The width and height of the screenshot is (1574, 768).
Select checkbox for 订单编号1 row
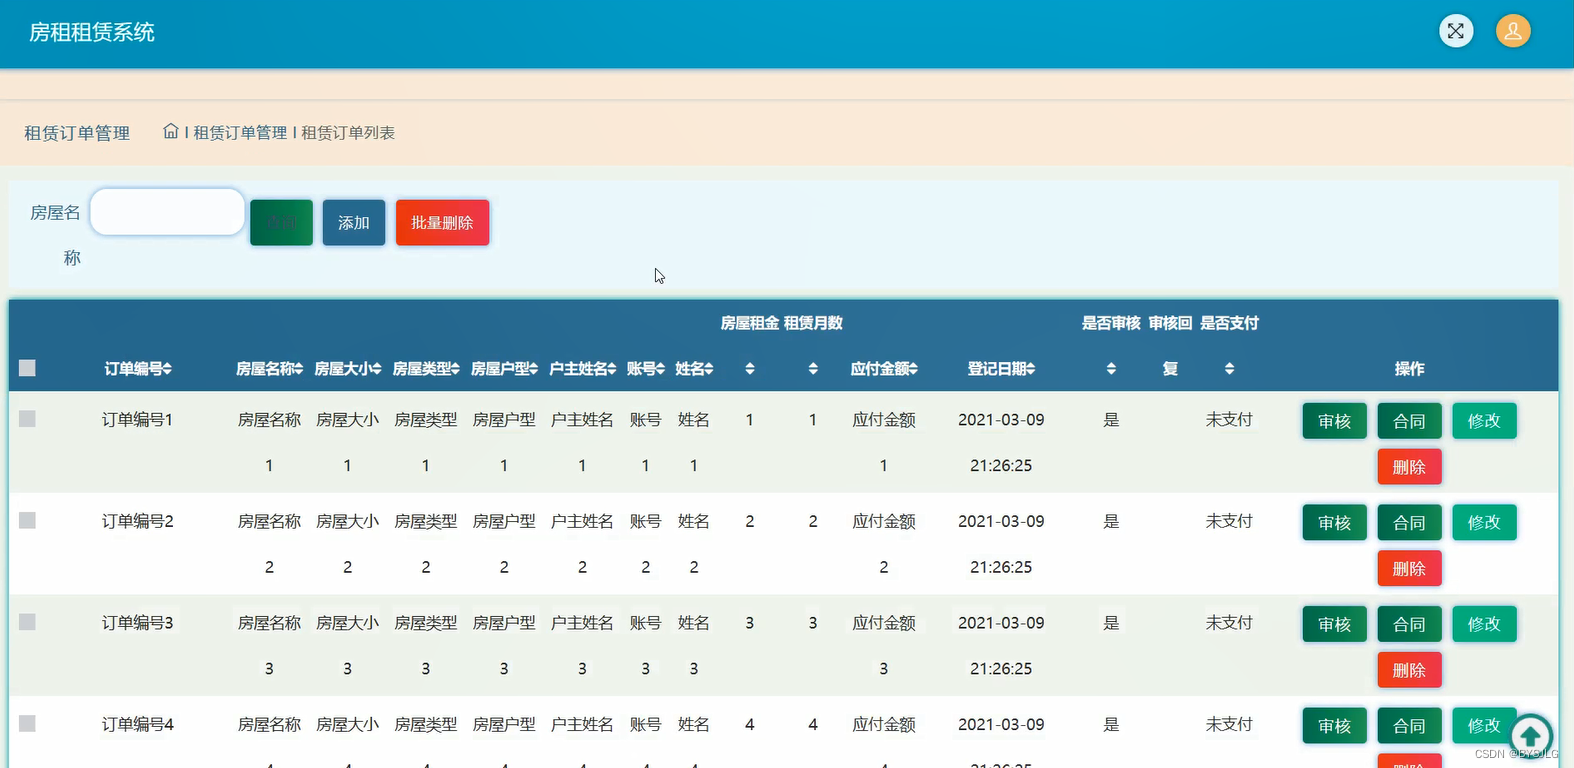coord(27,419)
